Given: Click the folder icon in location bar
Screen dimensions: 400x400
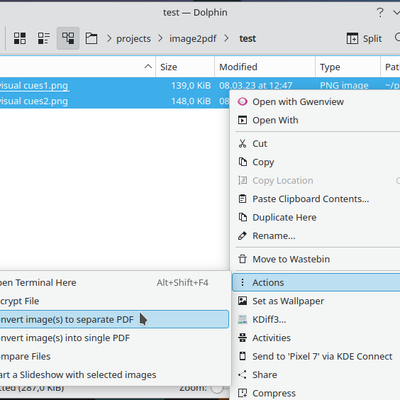Looking at the screenshot, I should pos(91,38).
